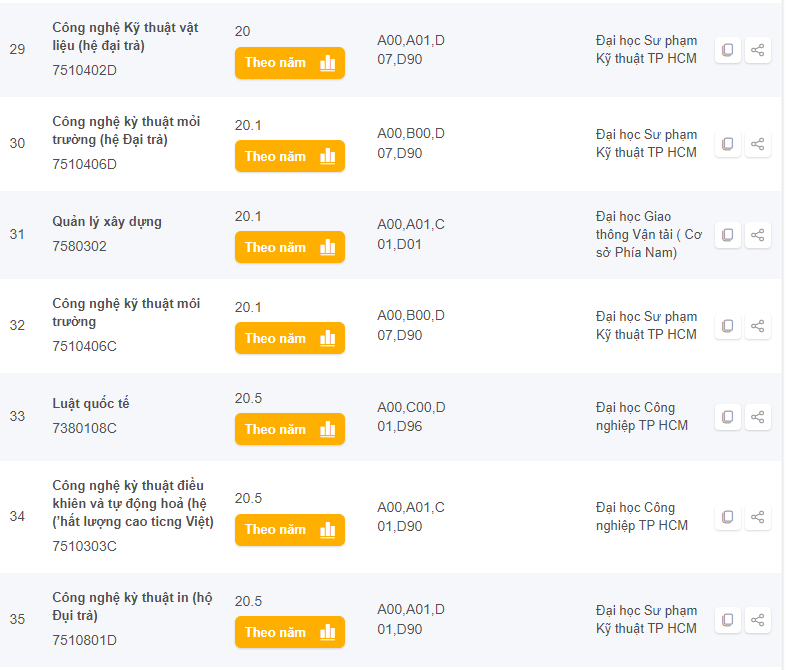Share row 29 Công nghệ Kỹ thuật vật liệu
786x670 pixels.
pyautogui.click(x=757, y=50)
